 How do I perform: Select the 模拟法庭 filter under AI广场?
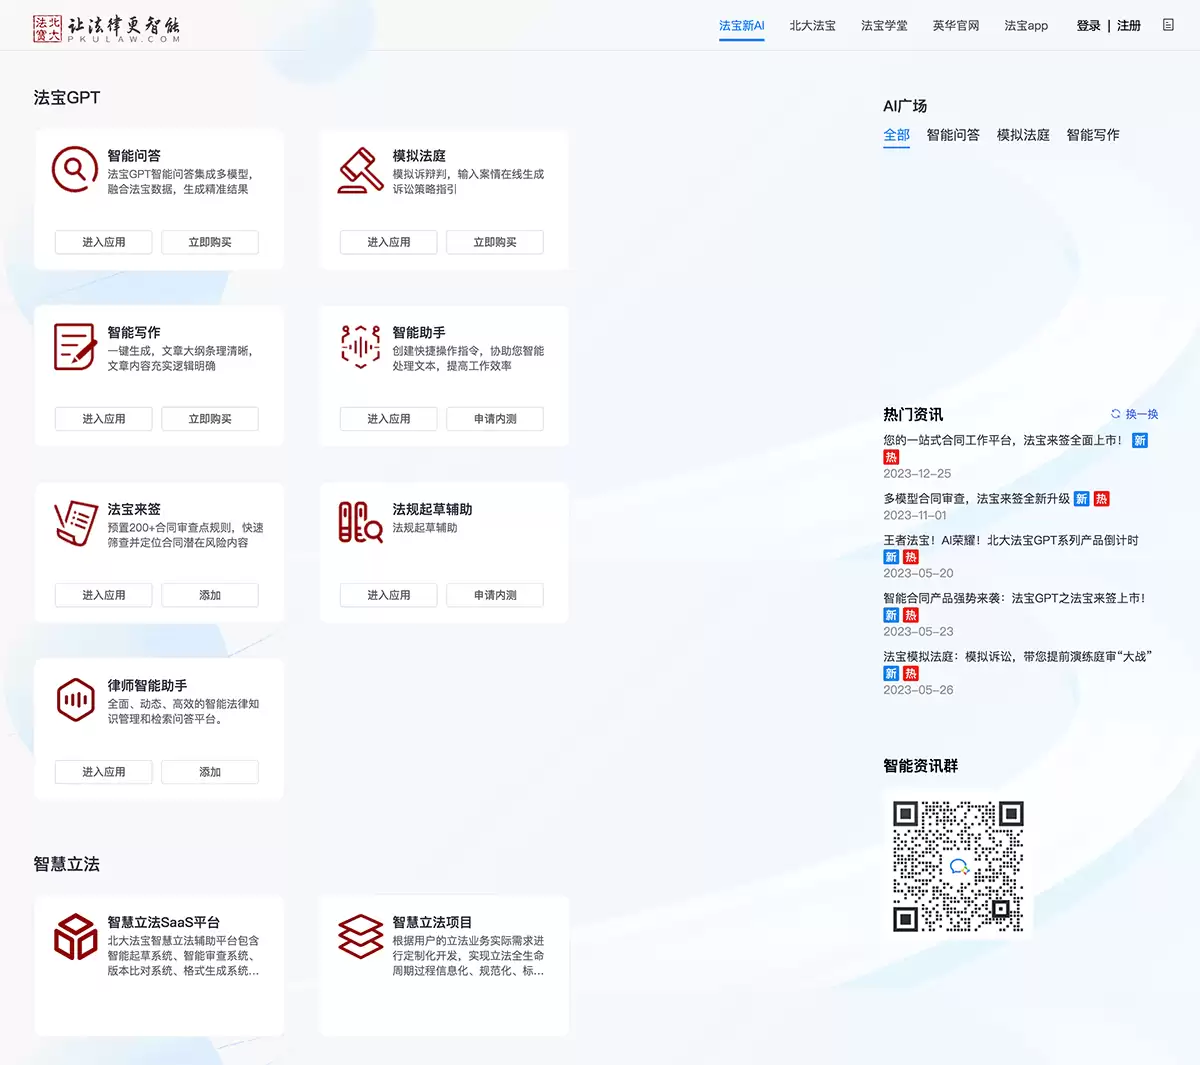coord(1023,135)
